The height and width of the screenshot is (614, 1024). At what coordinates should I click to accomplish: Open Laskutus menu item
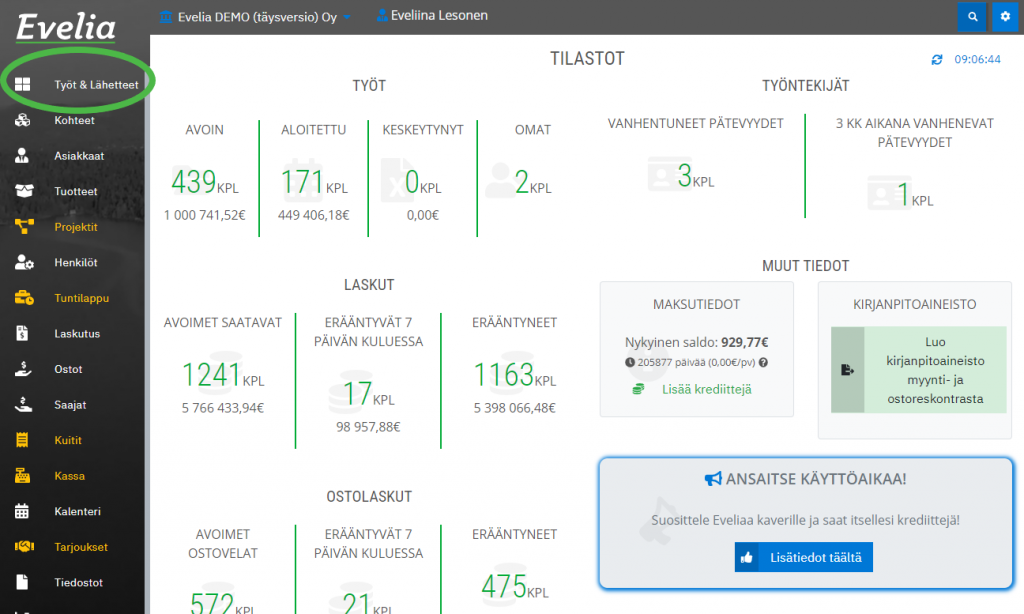tap(77, 333)
